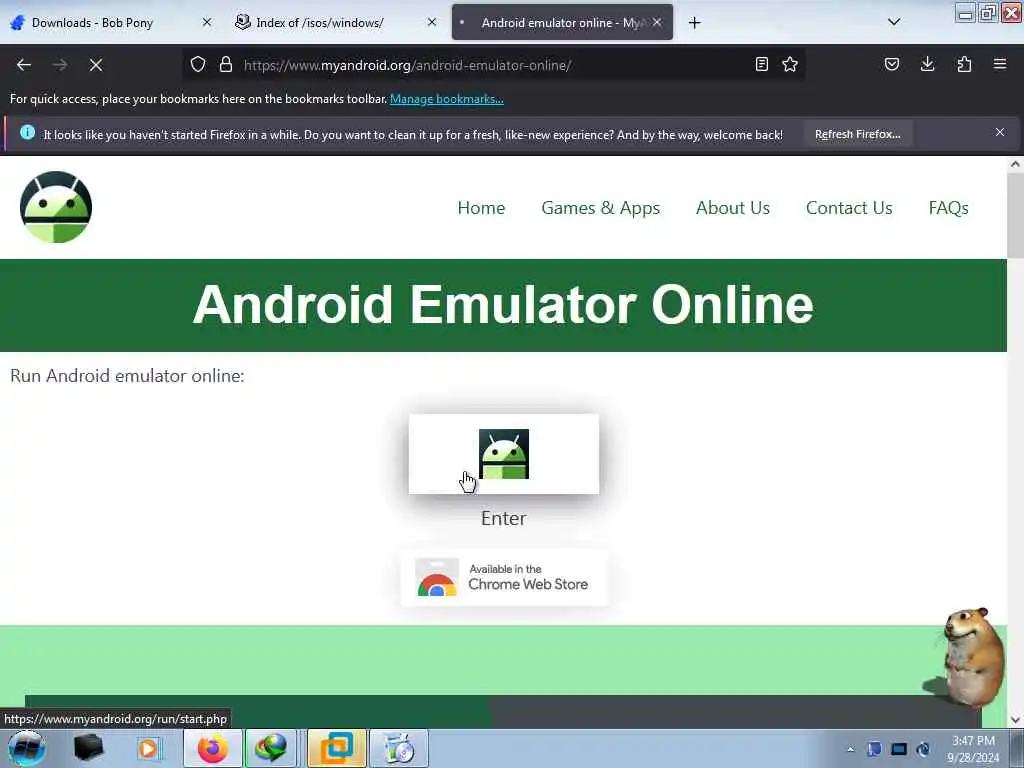Go back to the previous page

[x=24, y=65]
